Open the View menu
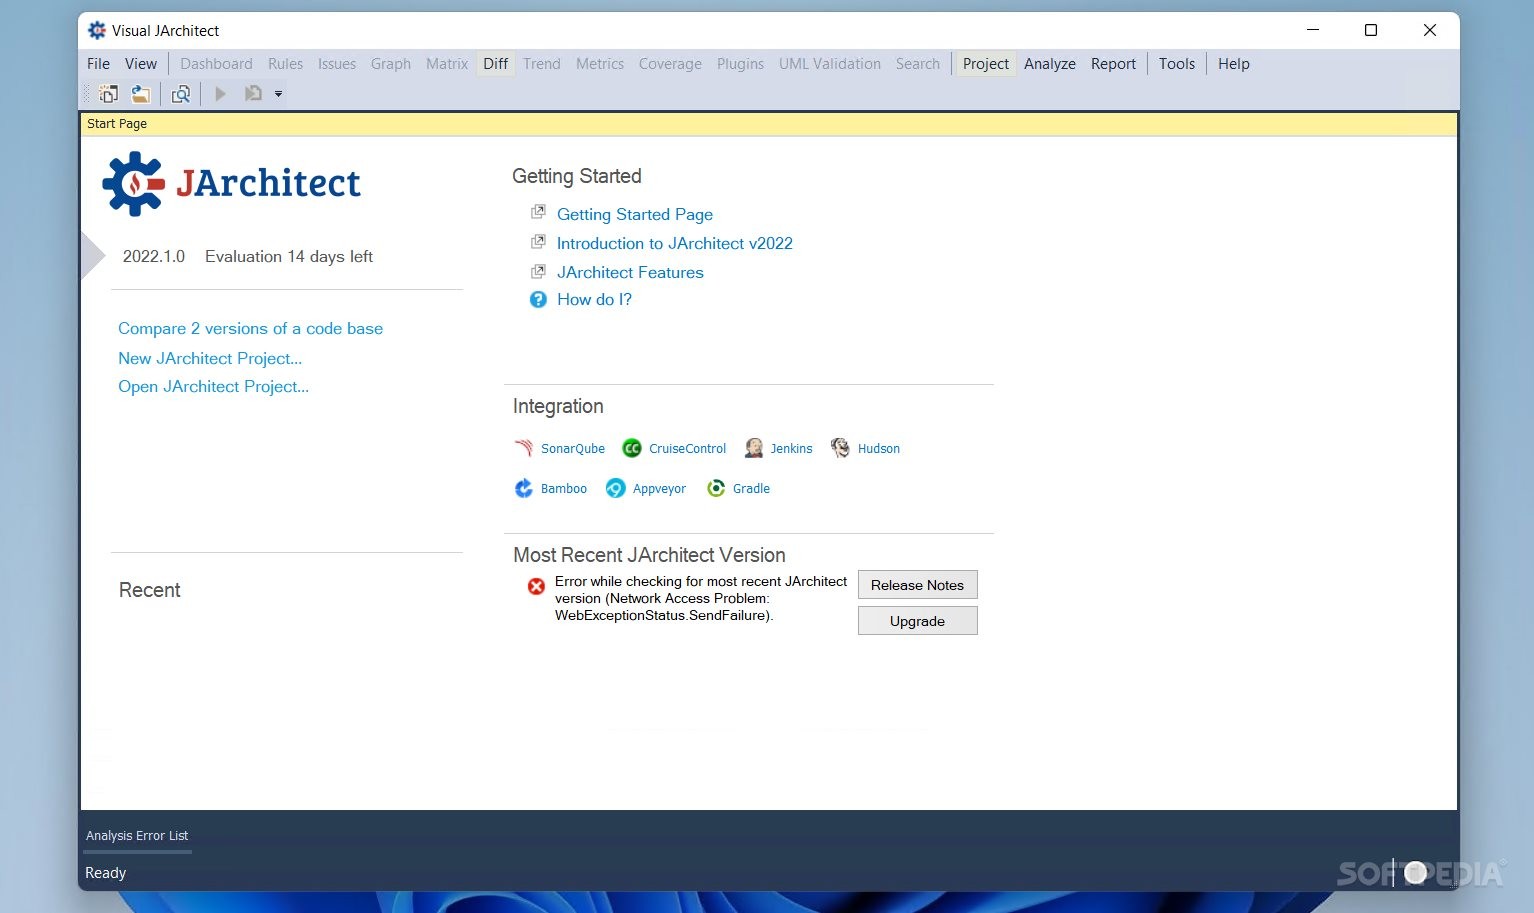The image size is (1534, 913). pos(141,64)
